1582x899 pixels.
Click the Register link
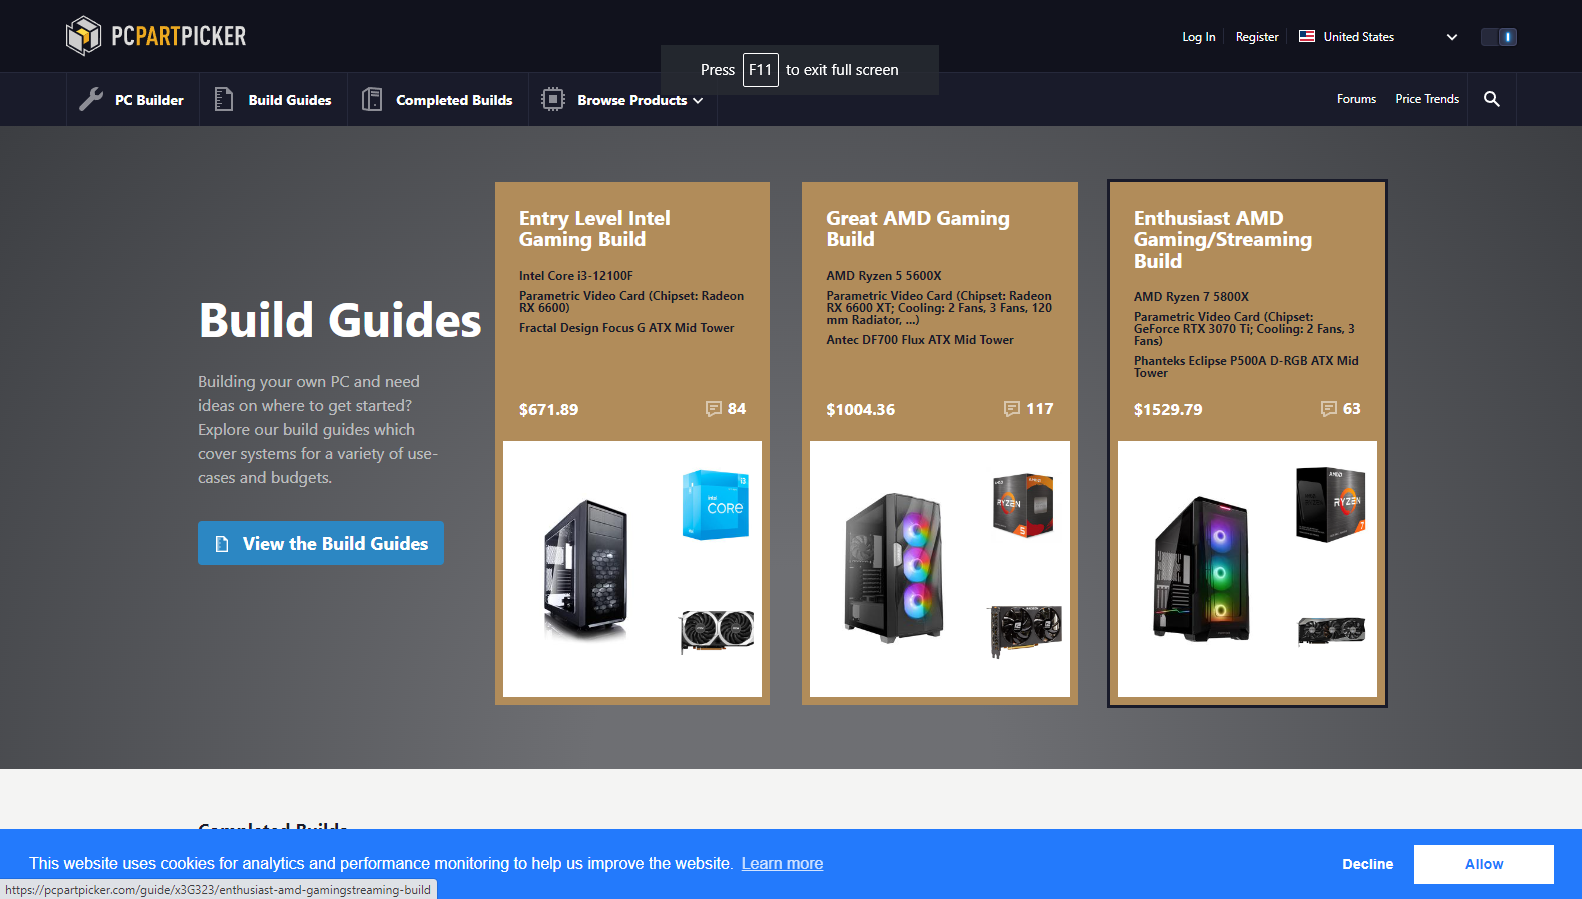coord(1257,37)
